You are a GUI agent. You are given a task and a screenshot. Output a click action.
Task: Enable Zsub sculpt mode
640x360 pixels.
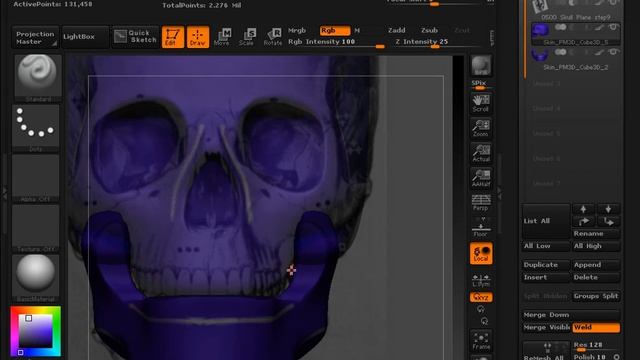pos(429,30)
